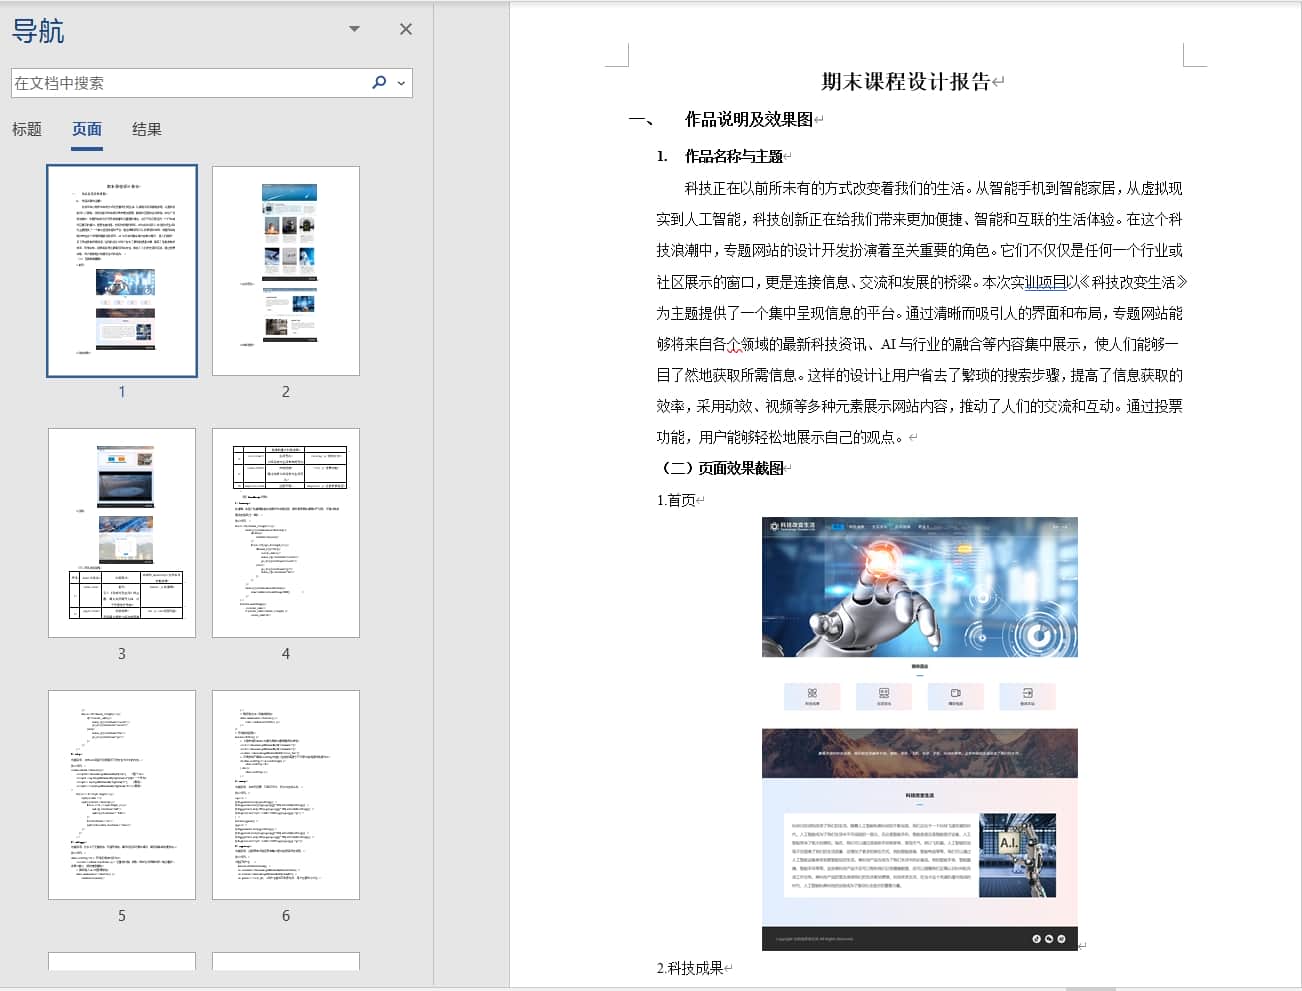Expand the search options dropdown next to magnifier
Viewport: 1302px width, 991px height.
point(402,83)
